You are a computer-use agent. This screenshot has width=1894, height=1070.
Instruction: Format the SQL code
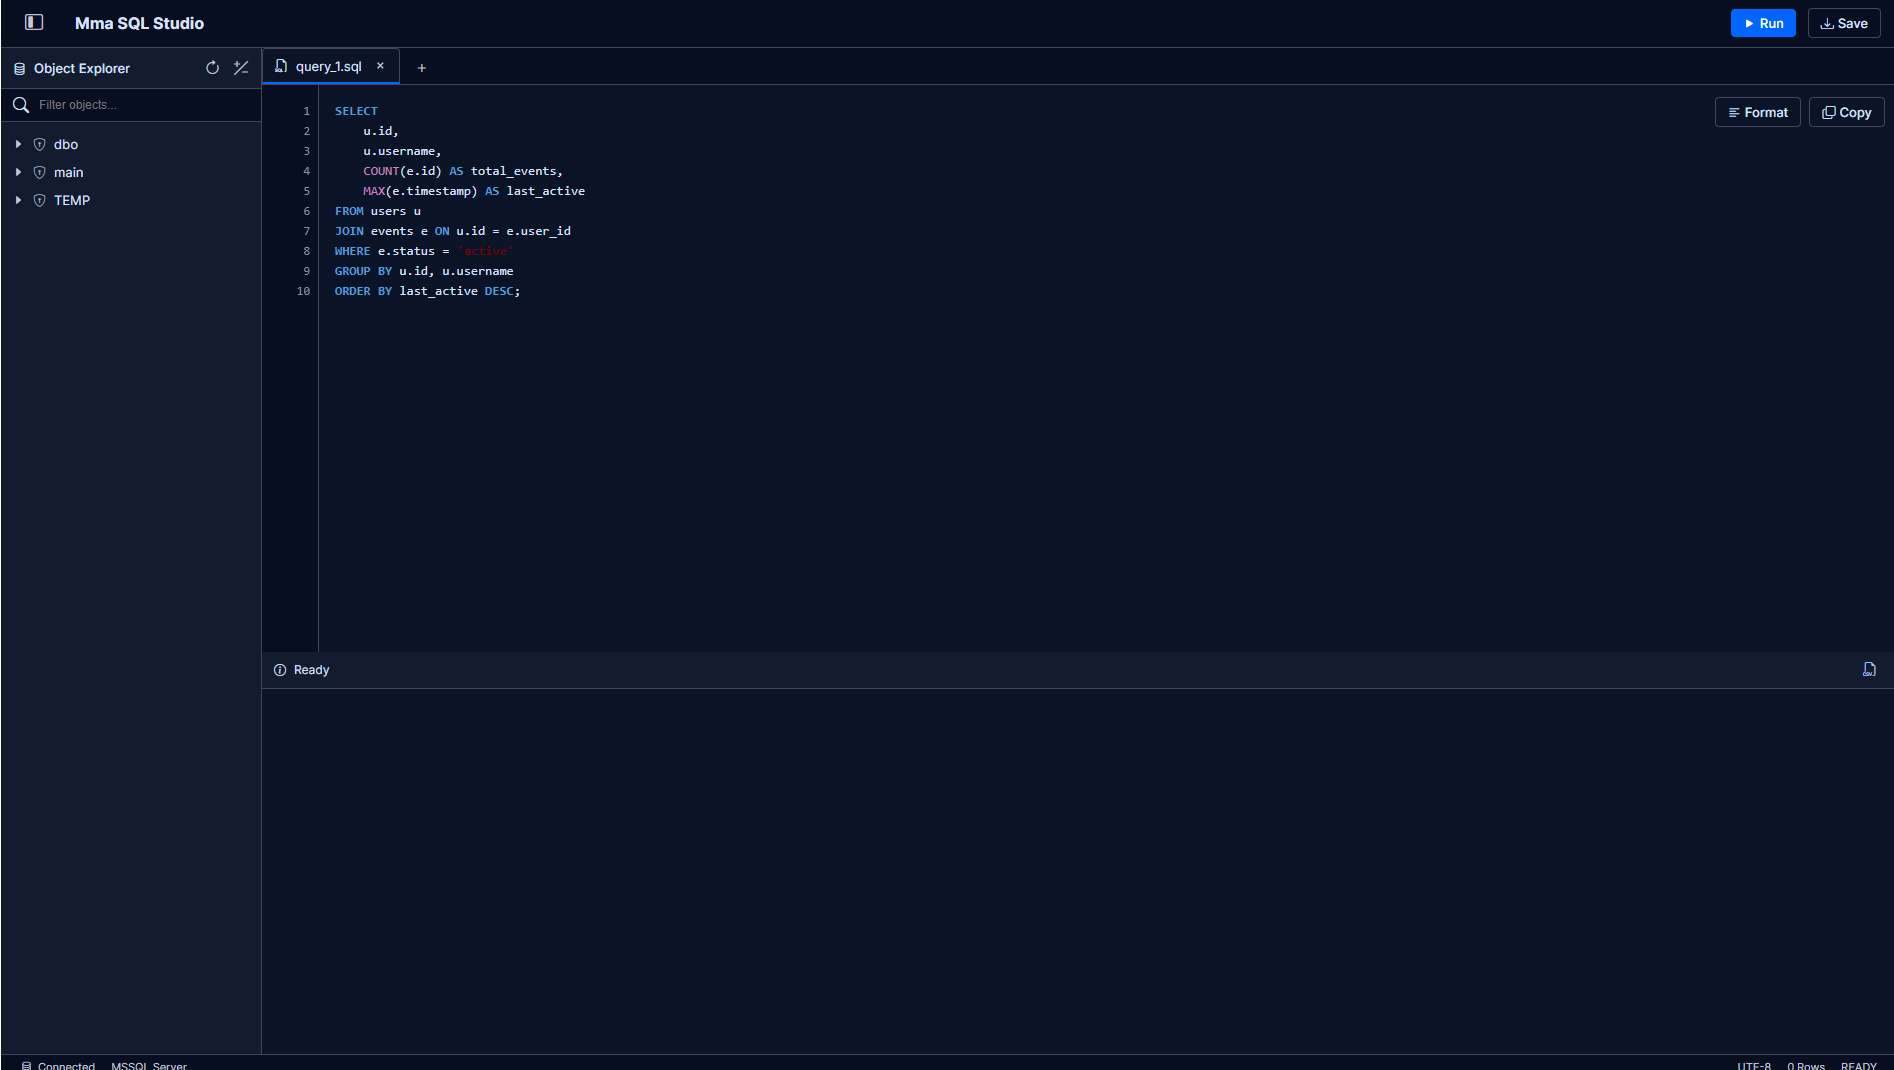(1757, 112)
